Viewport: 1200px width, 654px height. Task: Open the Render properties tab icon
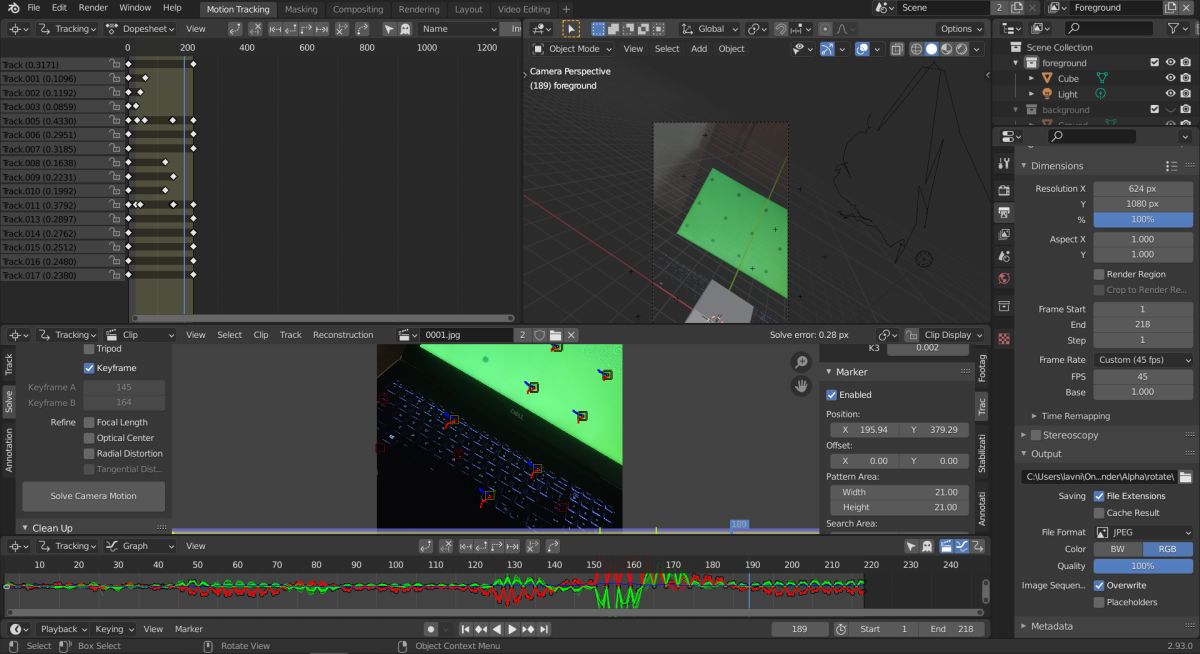[x=1003, y=190]
